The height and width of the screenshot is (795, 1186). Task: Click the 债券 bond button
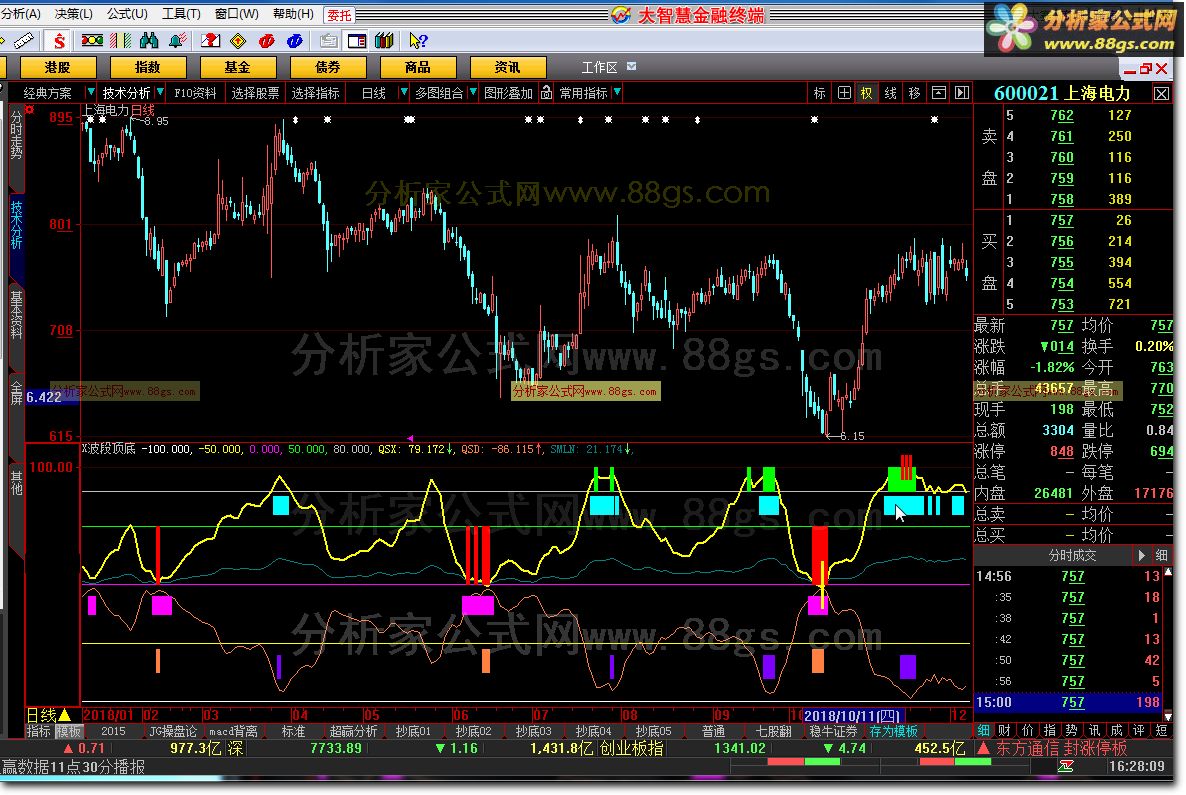tap(328, 67)
